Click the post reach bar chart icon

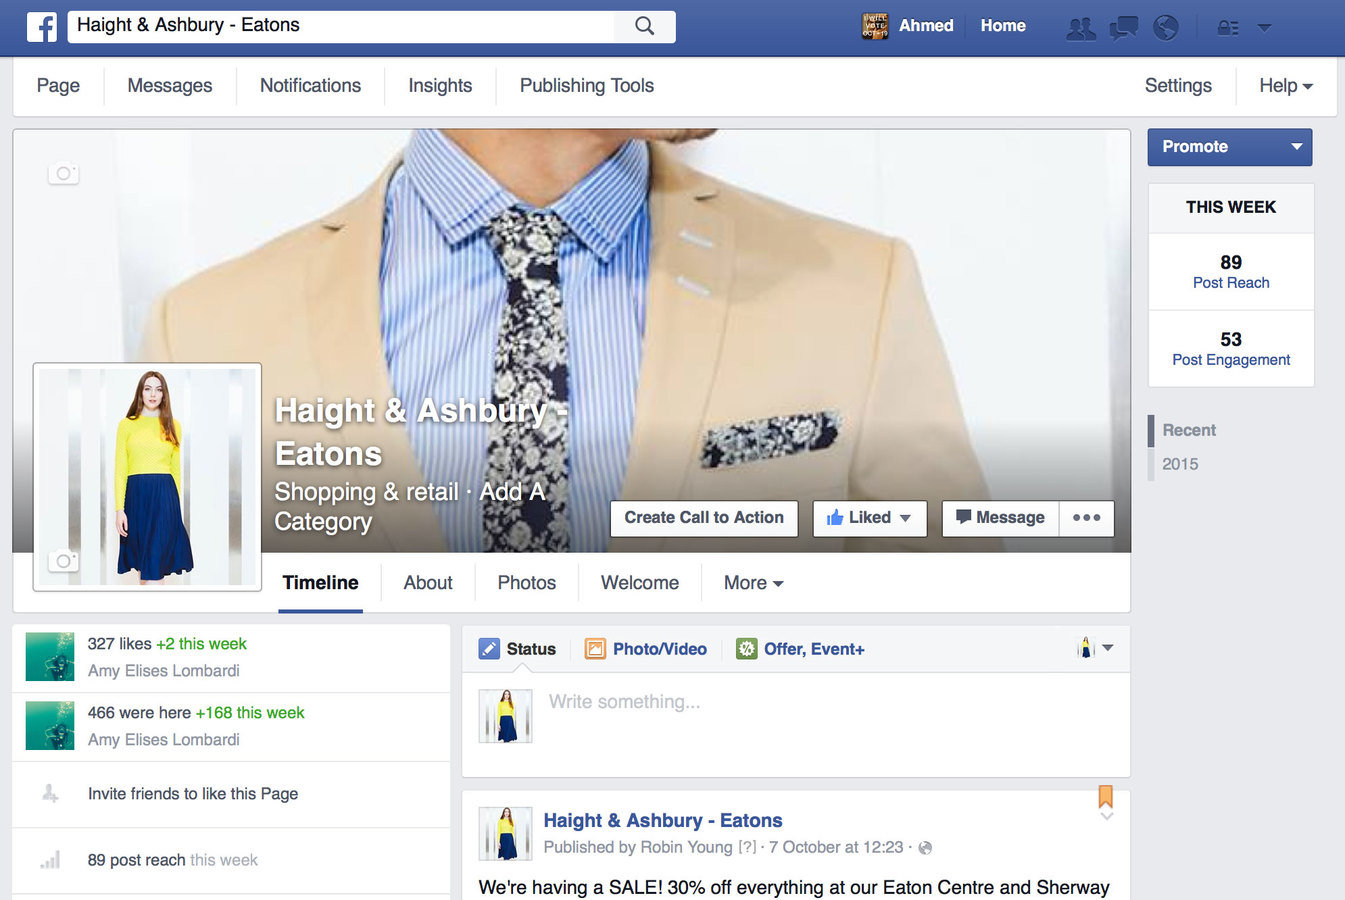coord(50,860)
